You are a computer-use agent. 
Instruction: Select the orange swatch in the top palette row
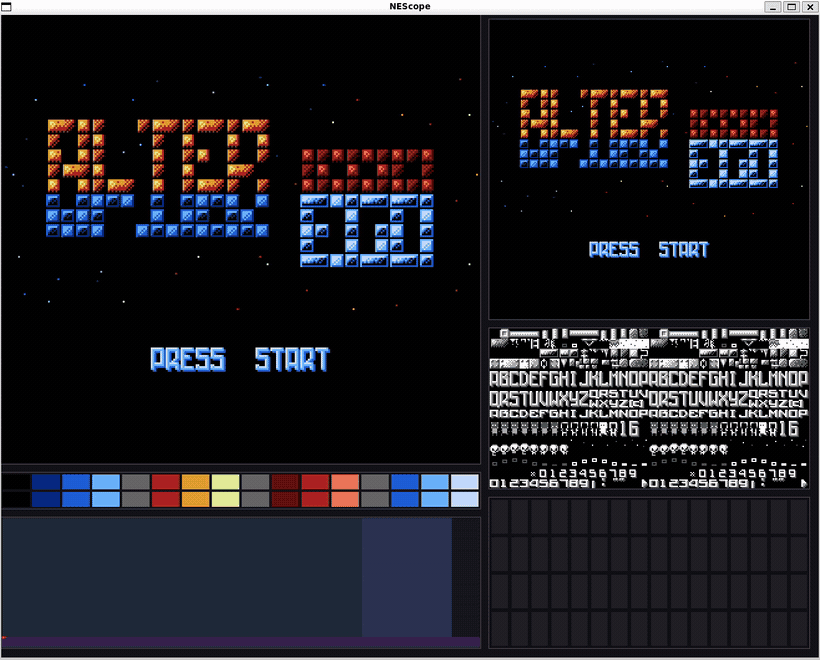(x=196, y=482)
